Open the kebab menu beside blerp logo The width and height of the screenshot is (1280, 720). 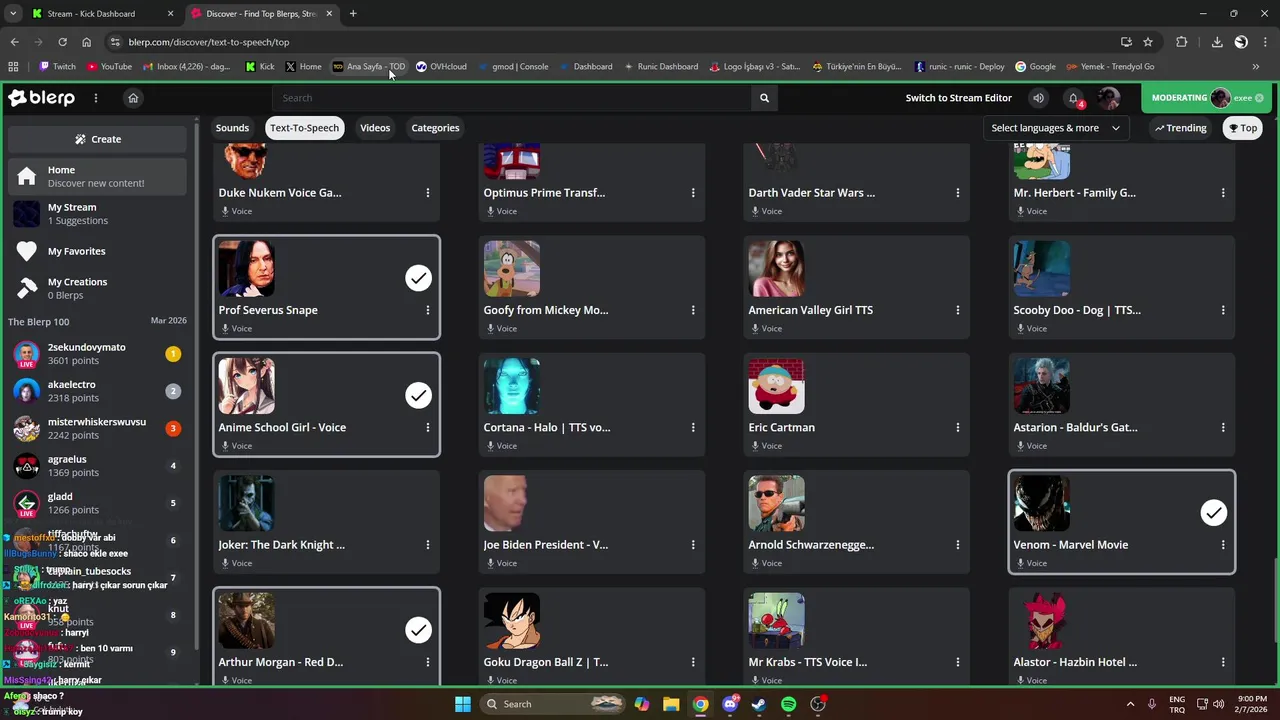click(96, 98)
